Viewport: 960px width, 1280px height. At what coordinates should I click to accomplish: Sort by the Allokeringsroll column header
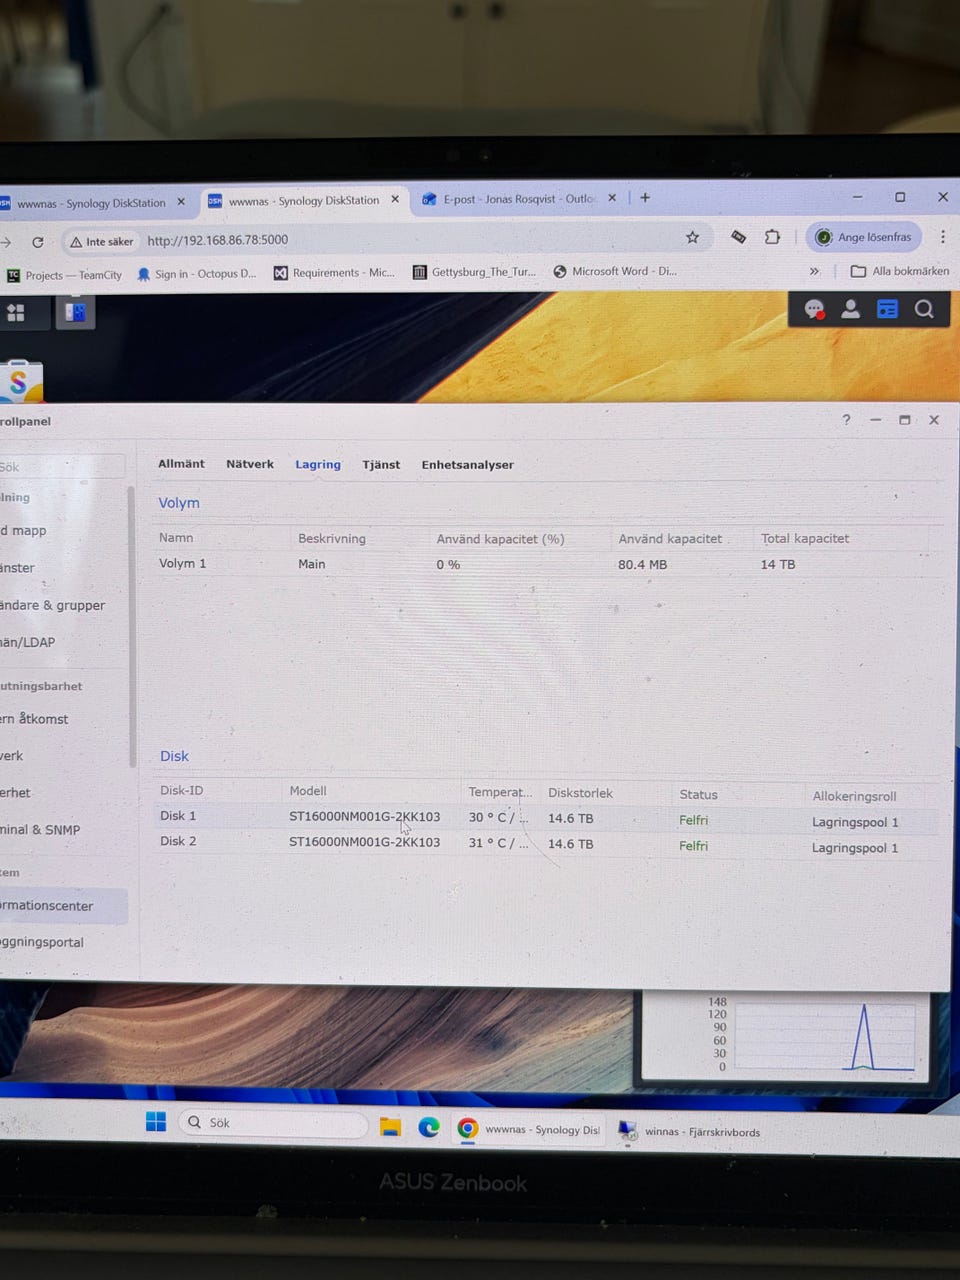pyautogui.click(x=854, y=796)
